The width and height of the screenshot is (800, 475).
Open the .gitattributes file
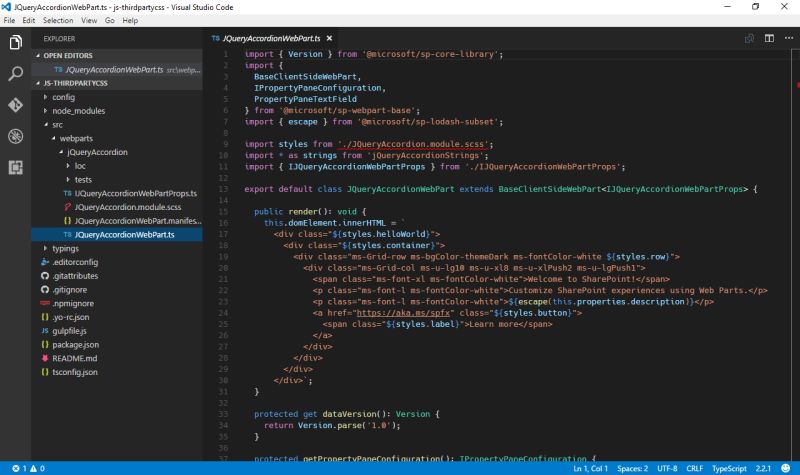pyautogui.click(x=117, y=276)
